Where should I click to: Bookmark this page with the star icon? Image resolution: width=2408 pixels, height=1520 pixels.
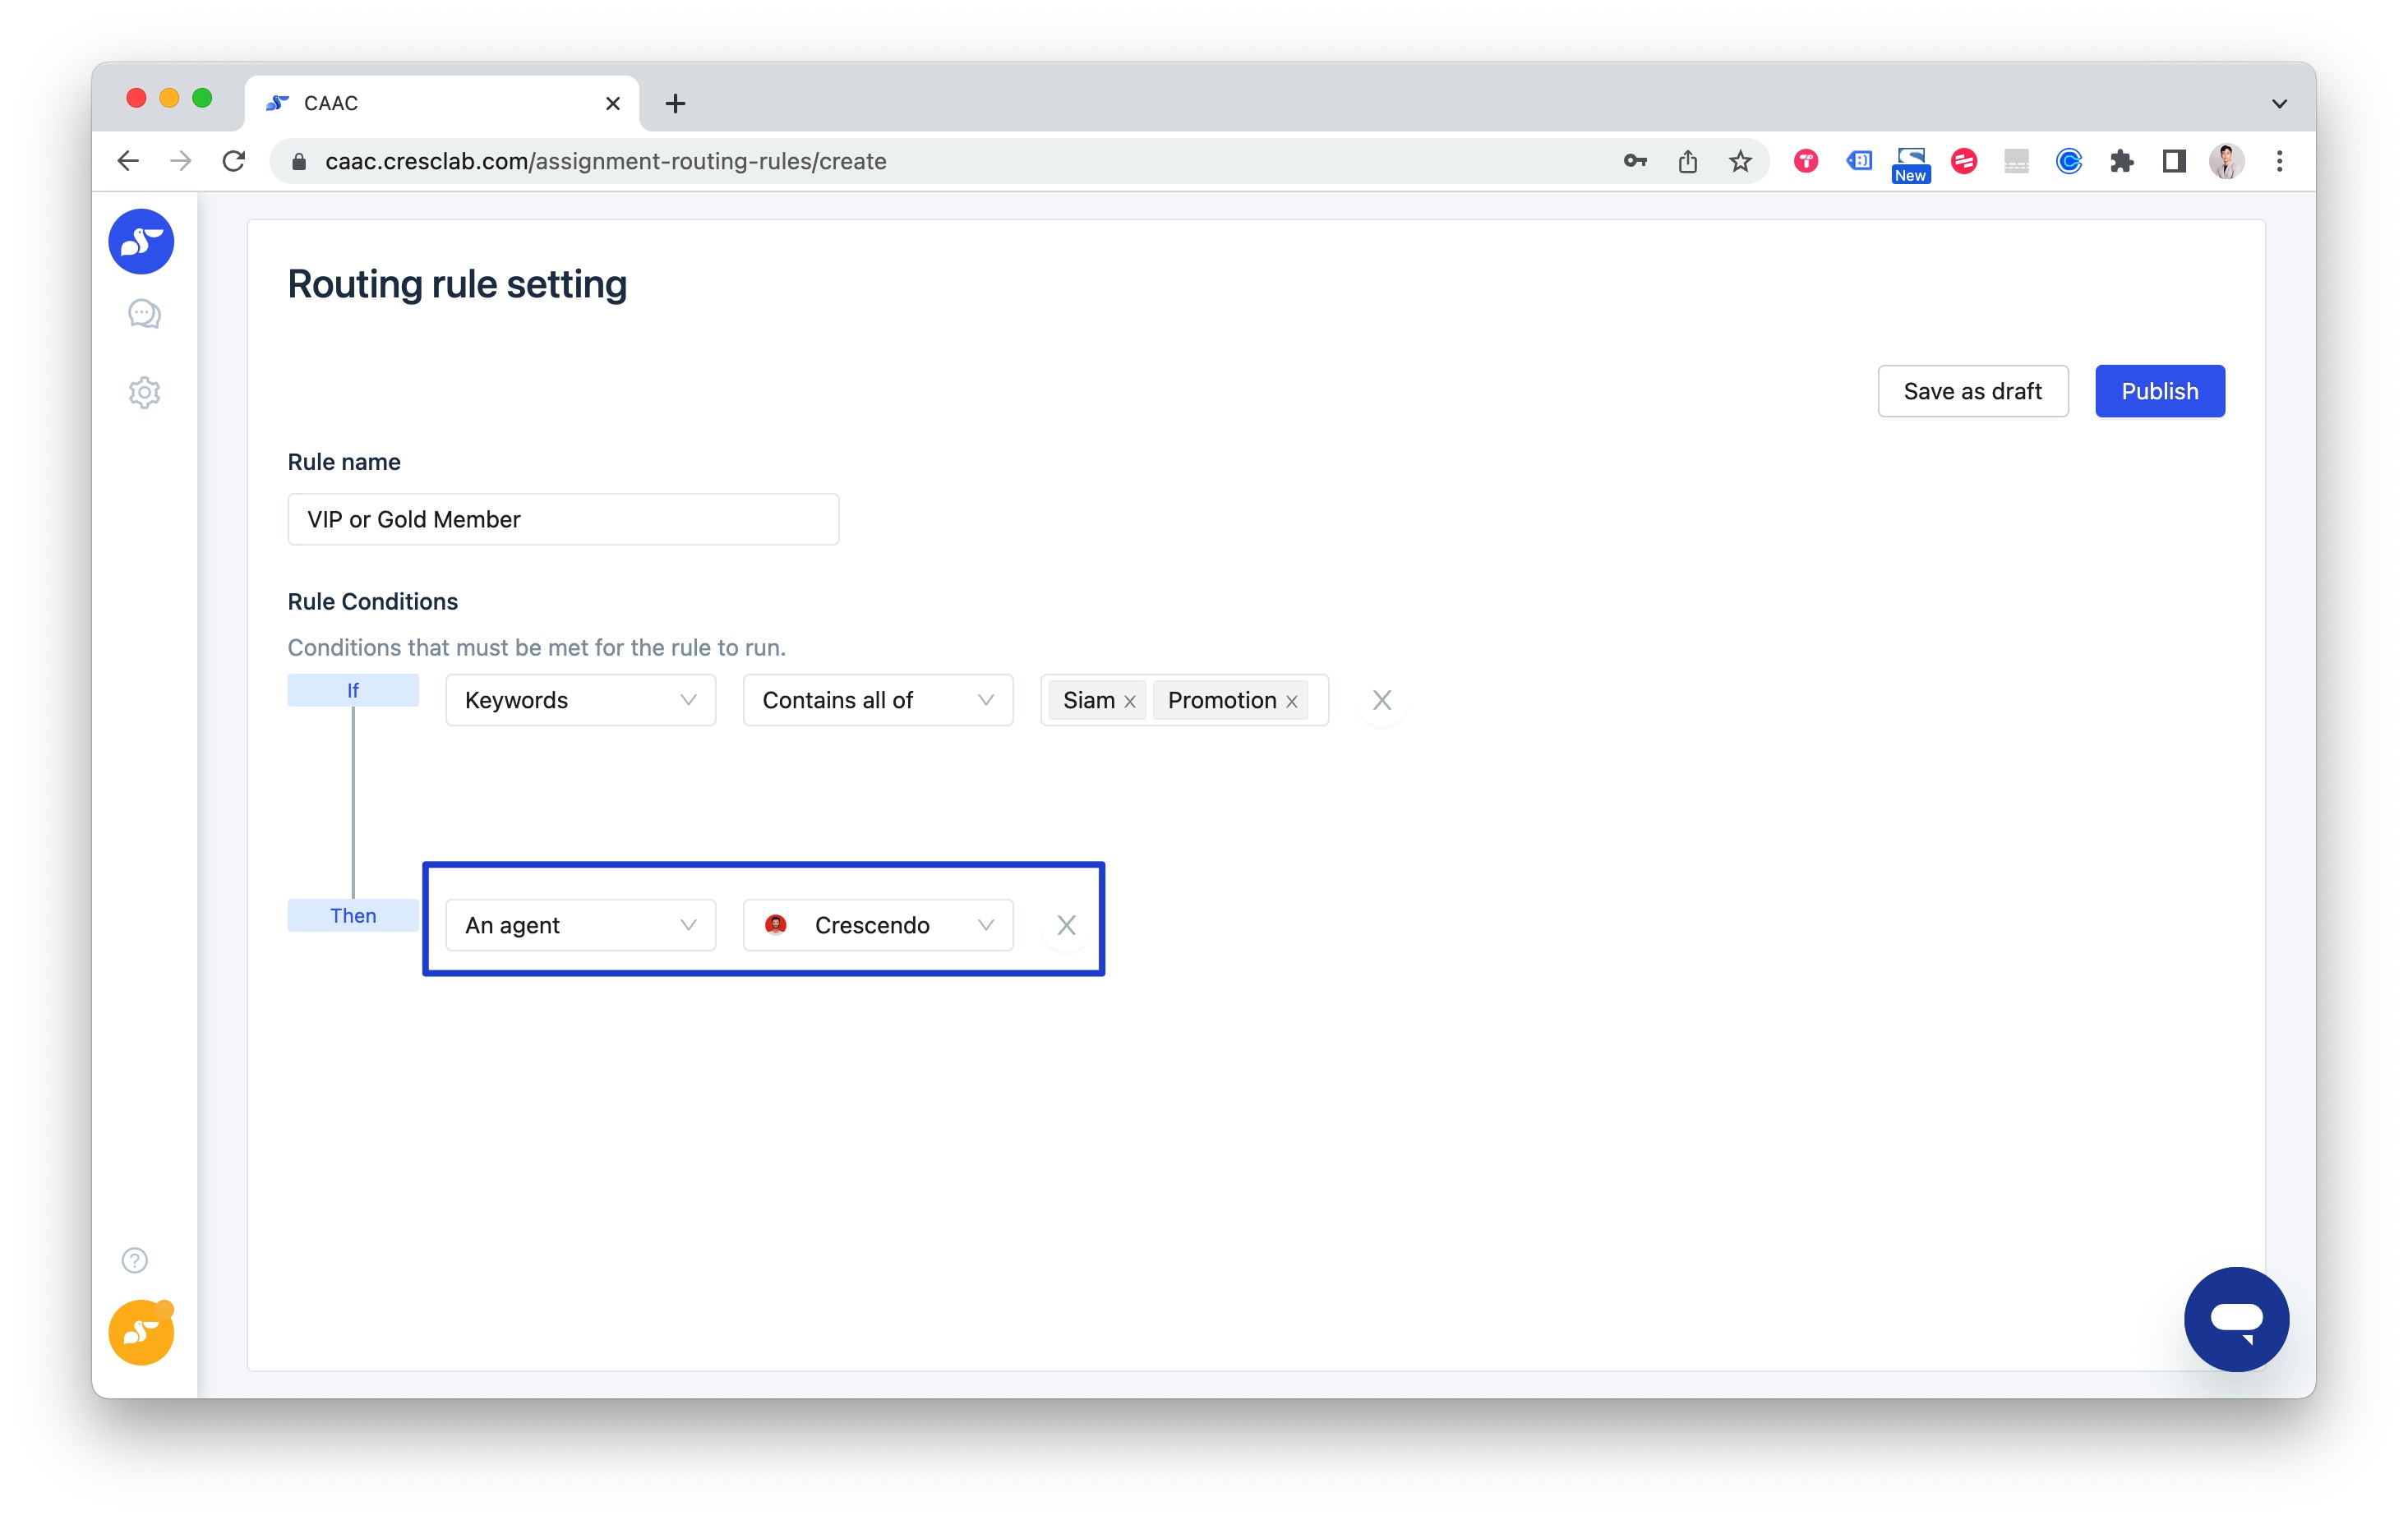point(1740,161)
